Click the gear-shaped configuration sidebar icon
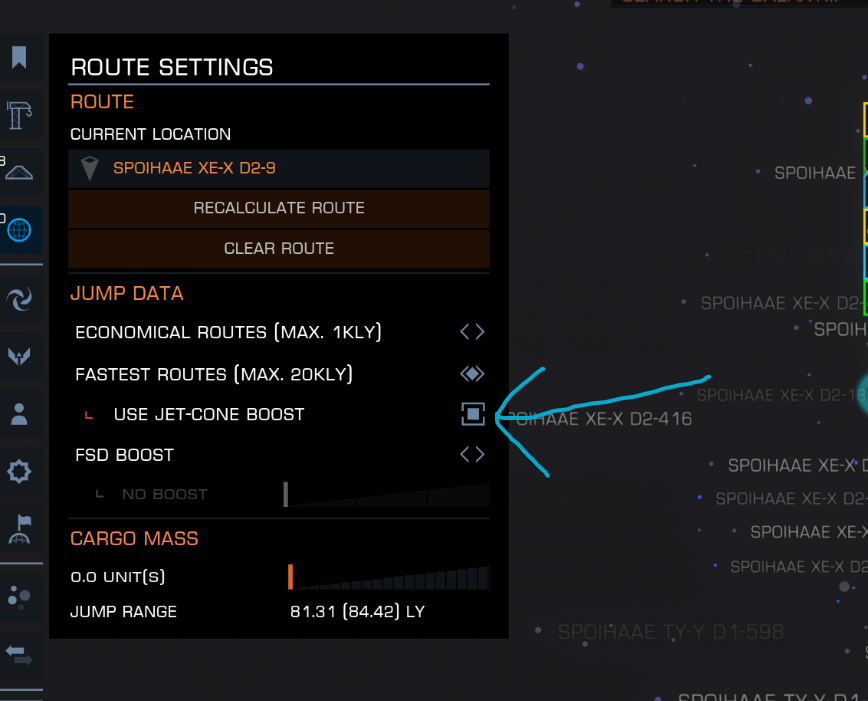 click(x=19, y=471)
